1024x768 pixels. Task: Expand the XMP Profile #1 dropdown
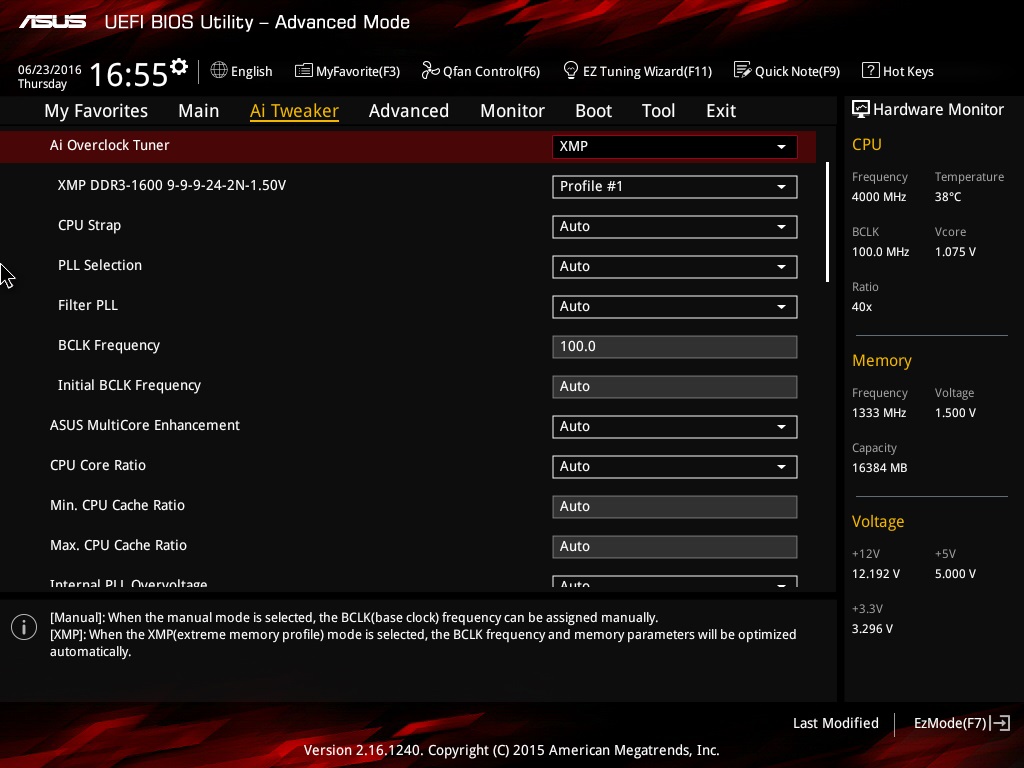pos(675,187)
